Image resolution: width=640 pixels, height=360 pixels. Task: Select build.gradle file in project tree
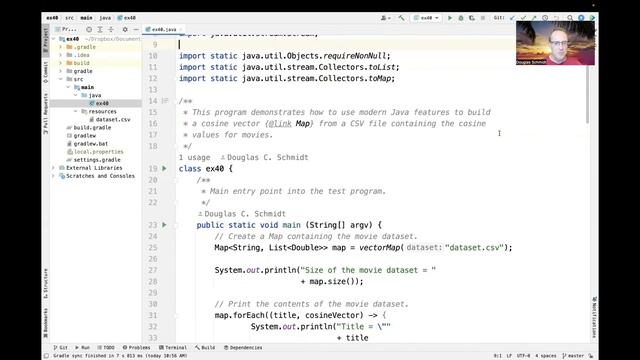click(89, 127)
